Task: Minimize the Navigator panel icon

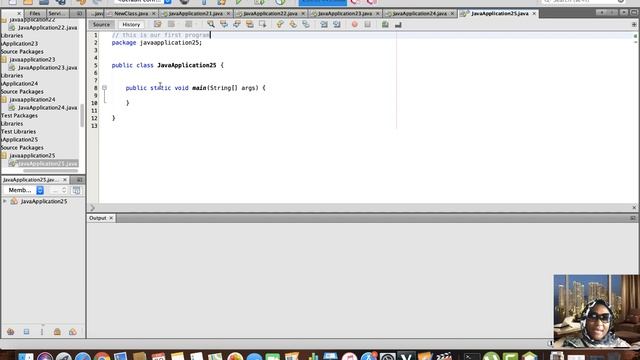Action: pyautogui.click(x=79, y=180)
